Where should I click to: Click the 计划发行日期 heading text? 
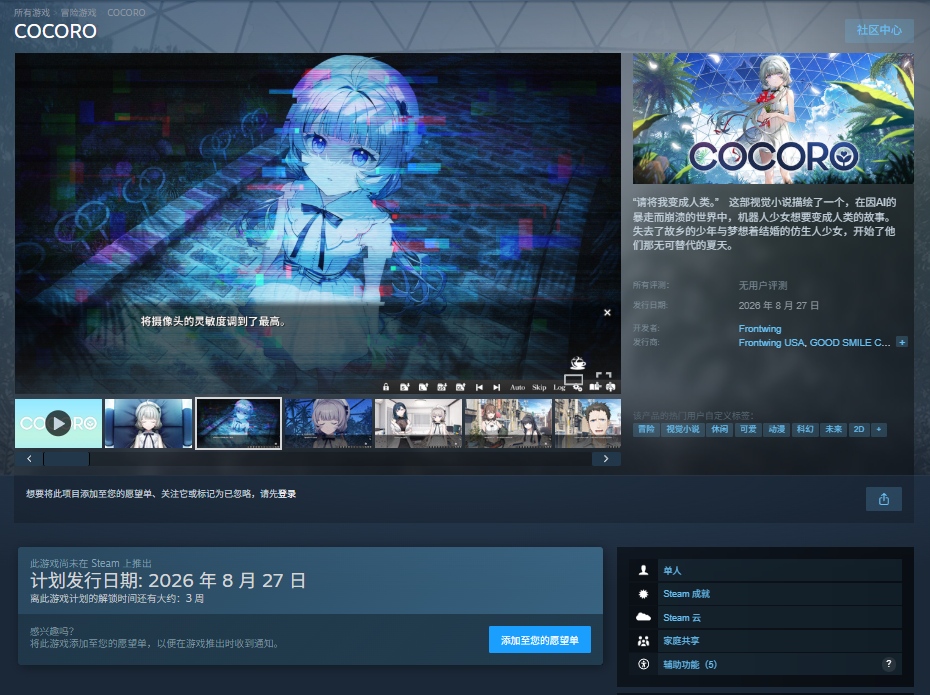click(x=168, y=580)
